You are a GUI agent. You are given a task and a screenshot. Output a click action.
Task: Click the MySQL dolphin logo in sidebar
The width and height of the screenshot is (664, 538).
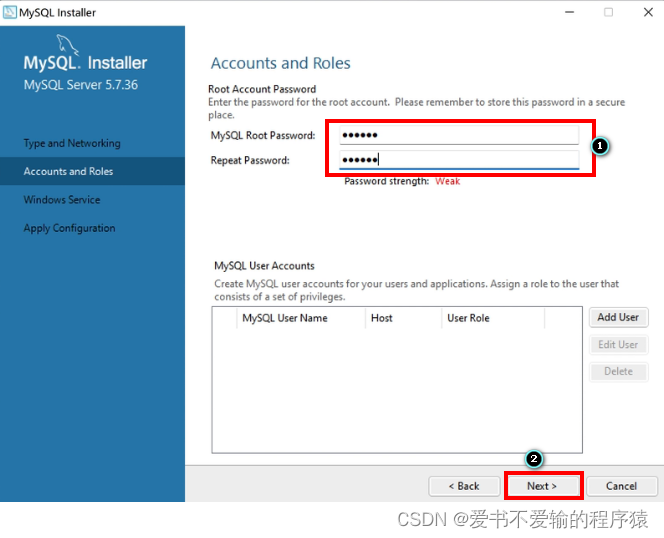pos(68,43)
